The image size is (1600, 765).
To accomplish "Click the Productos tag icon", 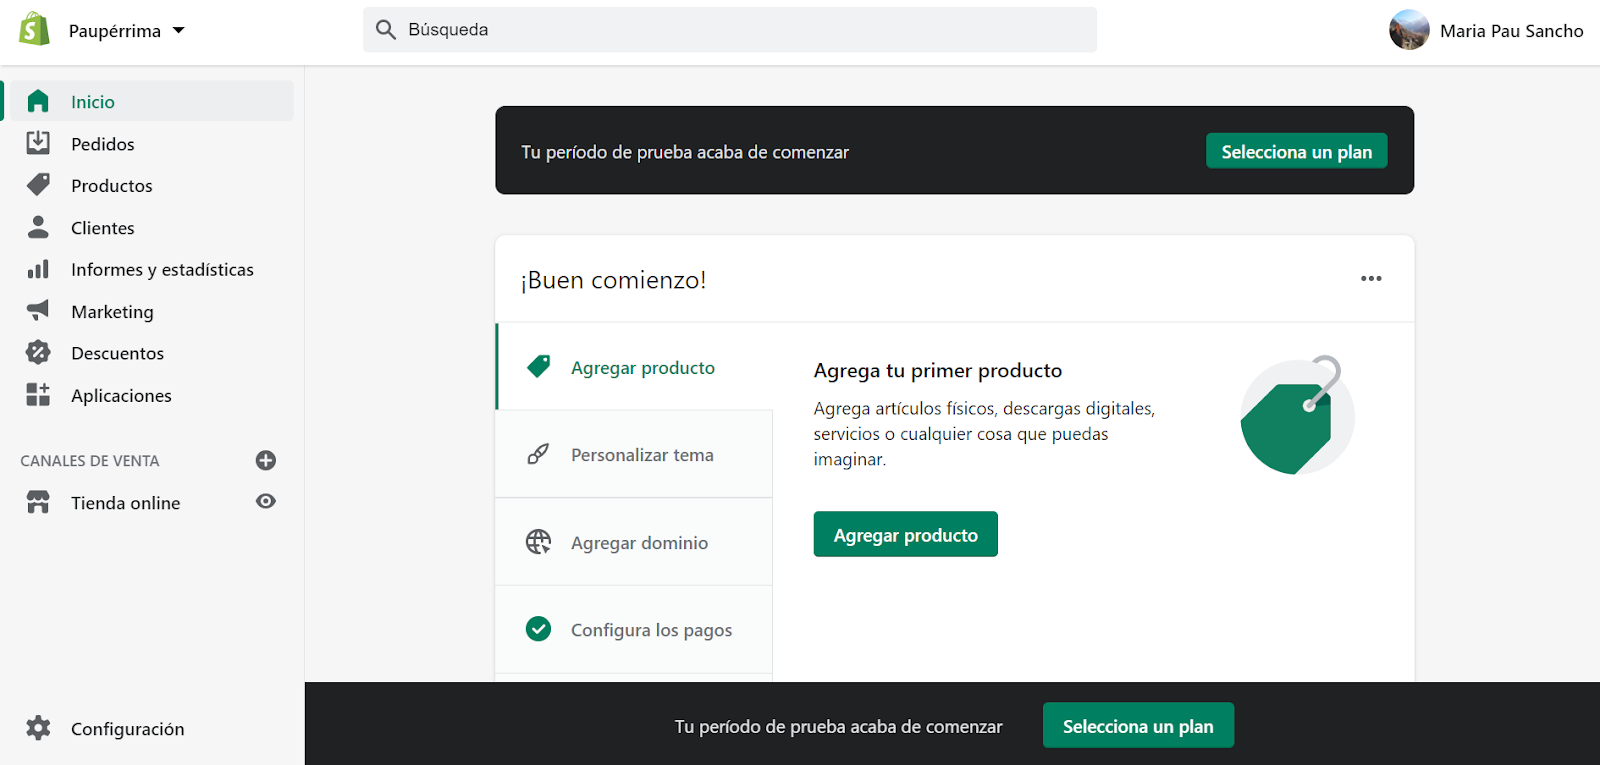I will [38, 185].
